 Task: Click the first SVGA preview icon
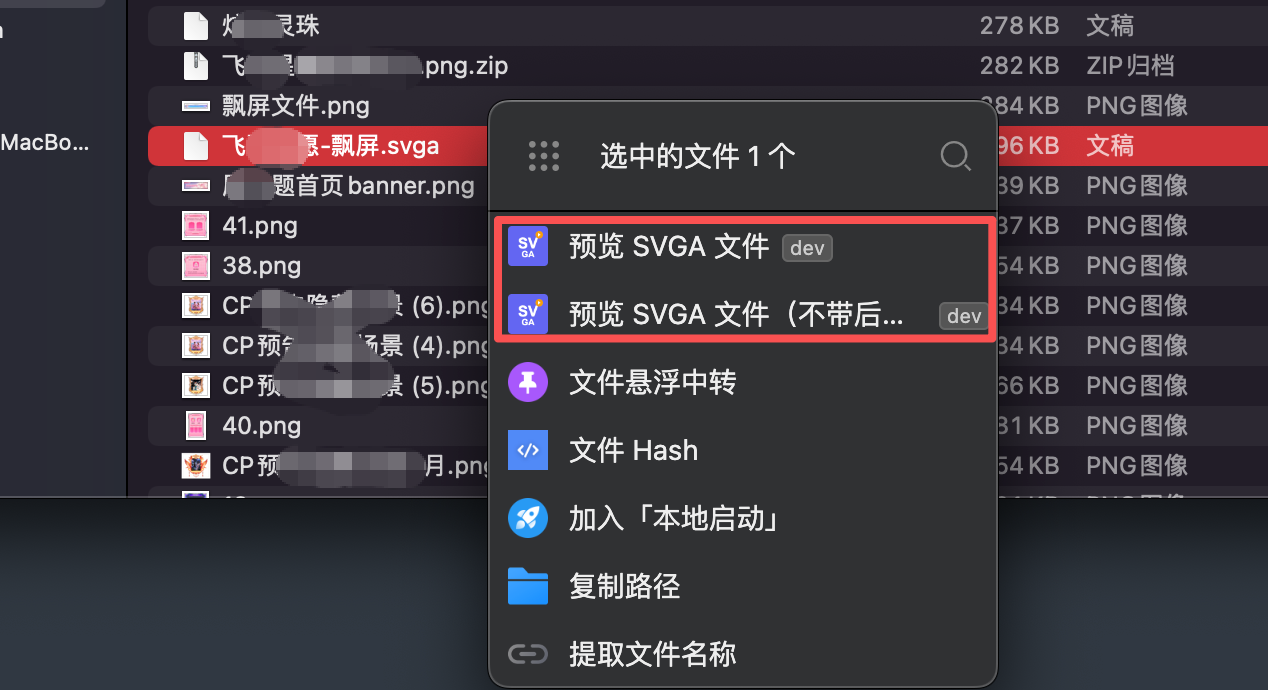[527, 246]
